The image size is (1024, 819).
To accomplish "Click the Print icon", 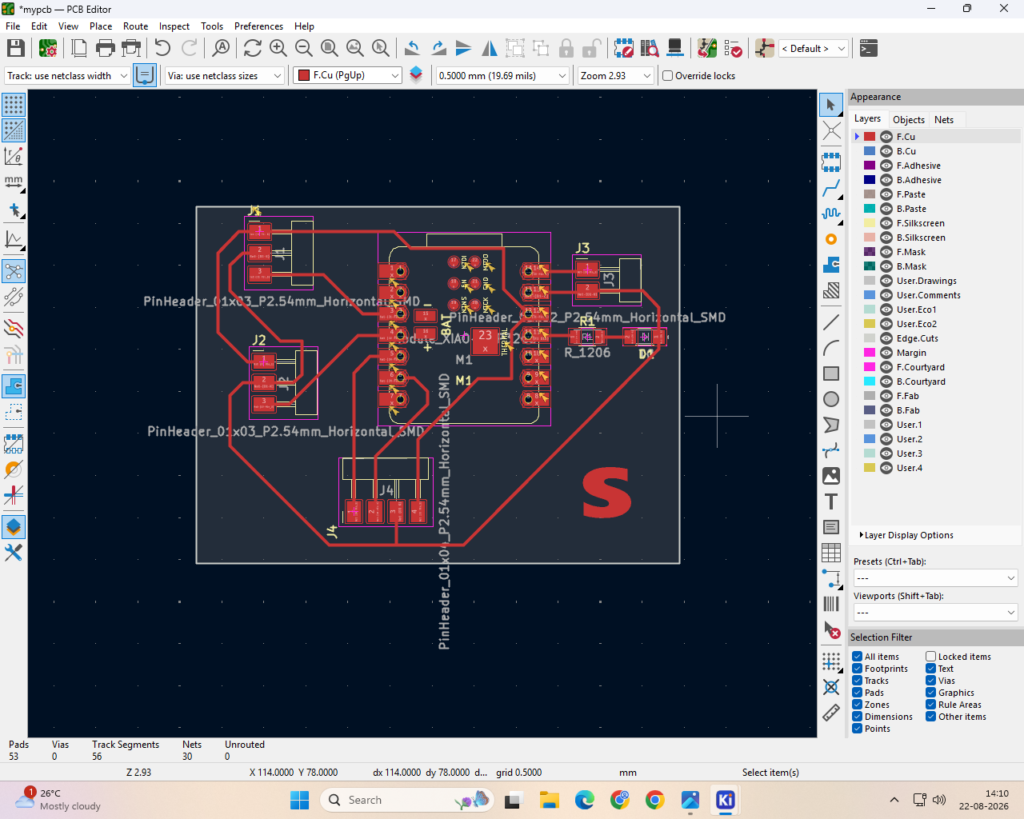I will click(x=105, y=48).
